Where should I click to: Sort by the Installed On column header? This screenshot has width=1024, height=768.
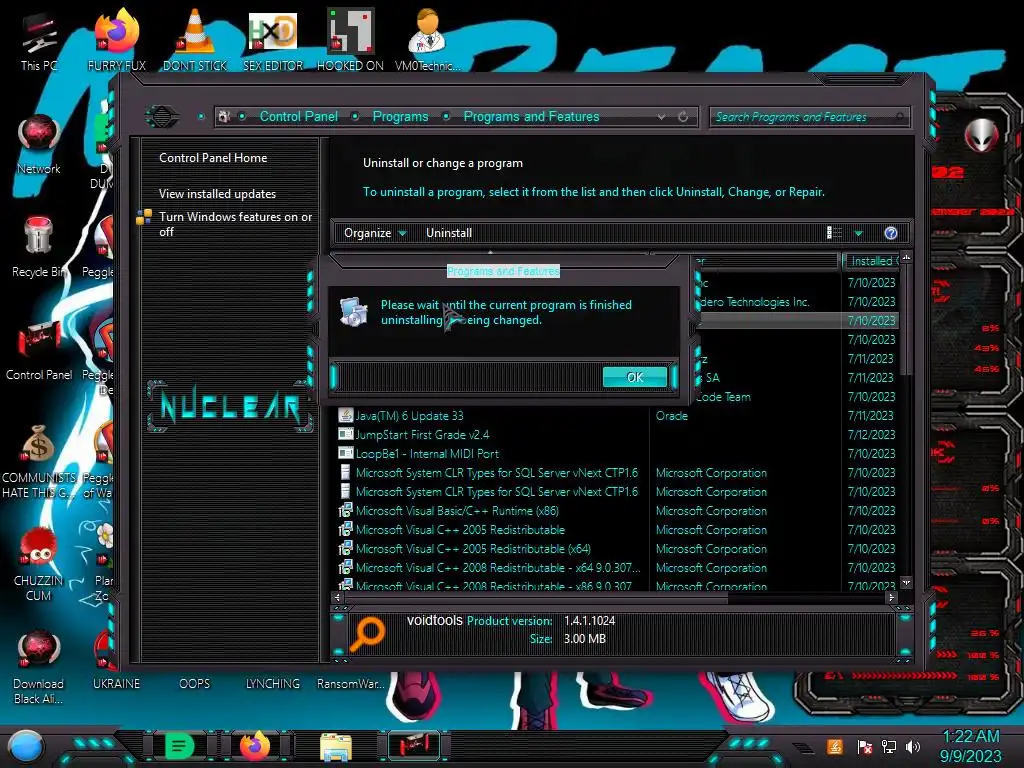[x=871, y=261]
